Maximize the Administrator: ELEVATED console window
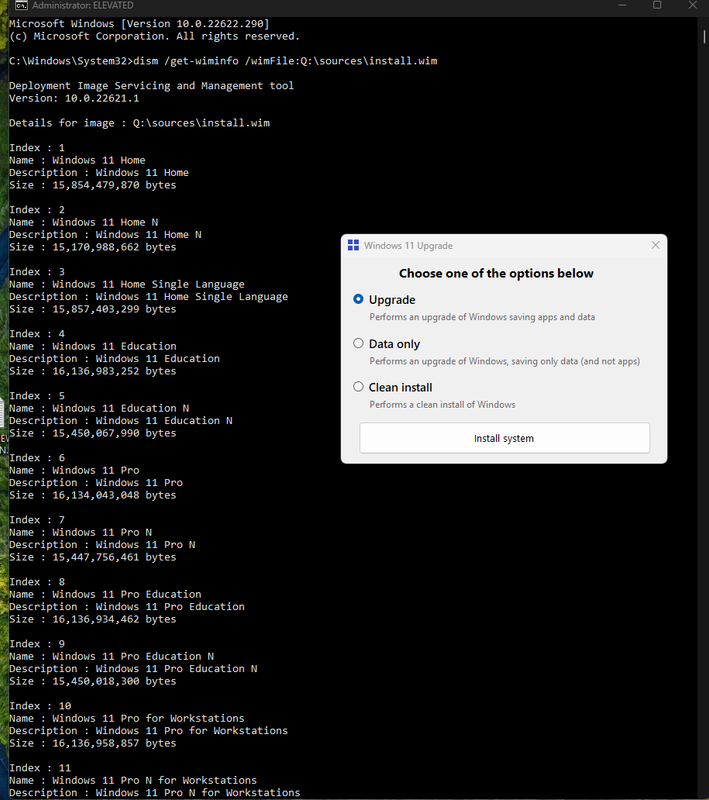This screenshot has height=800, width=709. coord(657,5)
